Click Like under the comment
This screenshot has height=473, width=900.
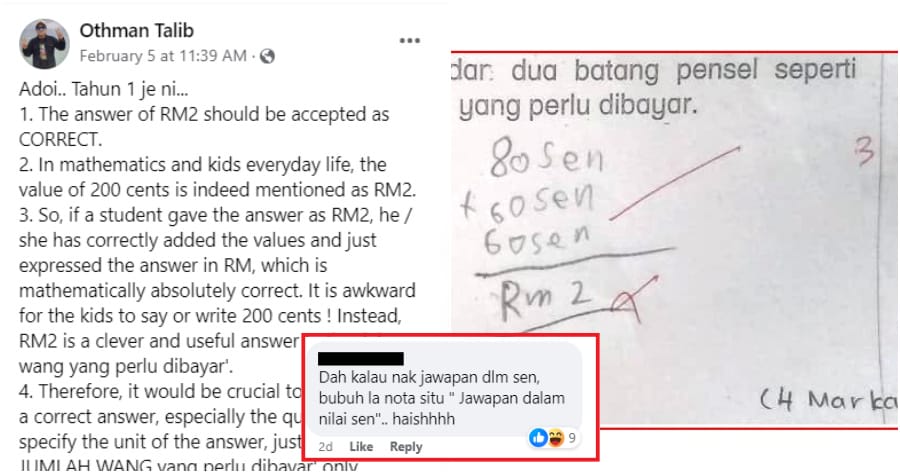click(x=361, y=447)
